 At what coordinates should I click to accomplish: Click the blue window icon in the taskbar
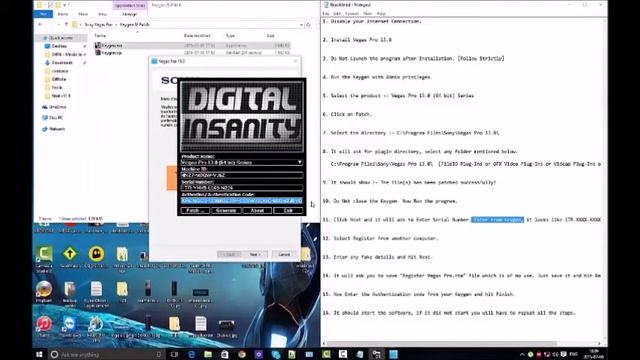pyautogui.click(x=393, y=354)
